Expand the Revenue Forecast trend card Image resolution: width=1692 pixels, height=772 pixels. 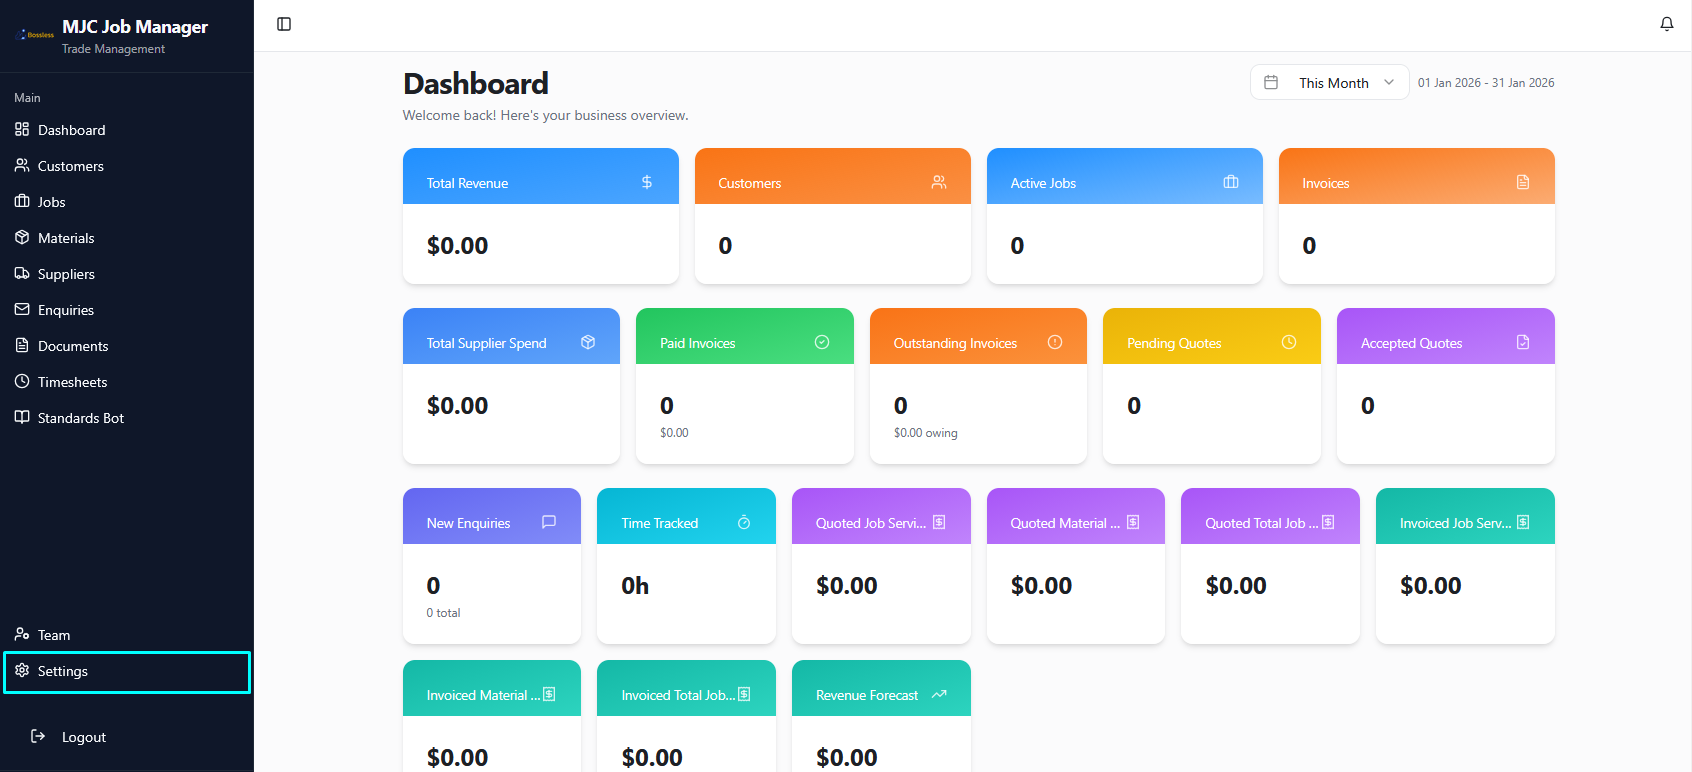point(880,695)
